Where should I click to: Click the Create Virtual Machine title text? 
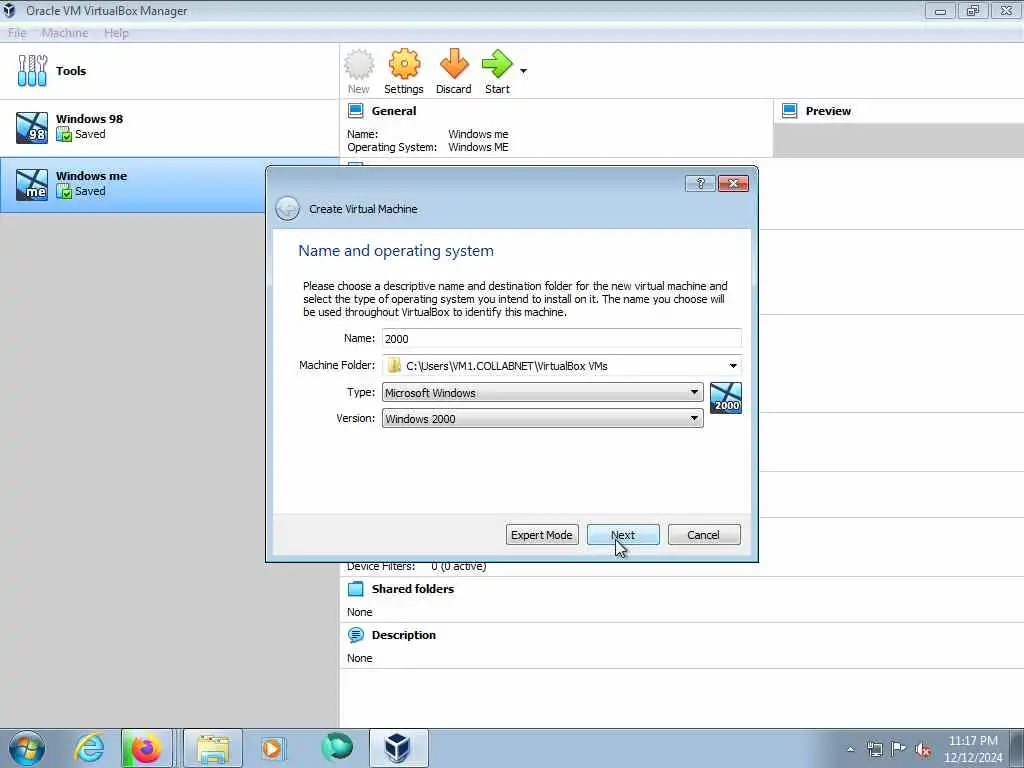coord(363,209)
